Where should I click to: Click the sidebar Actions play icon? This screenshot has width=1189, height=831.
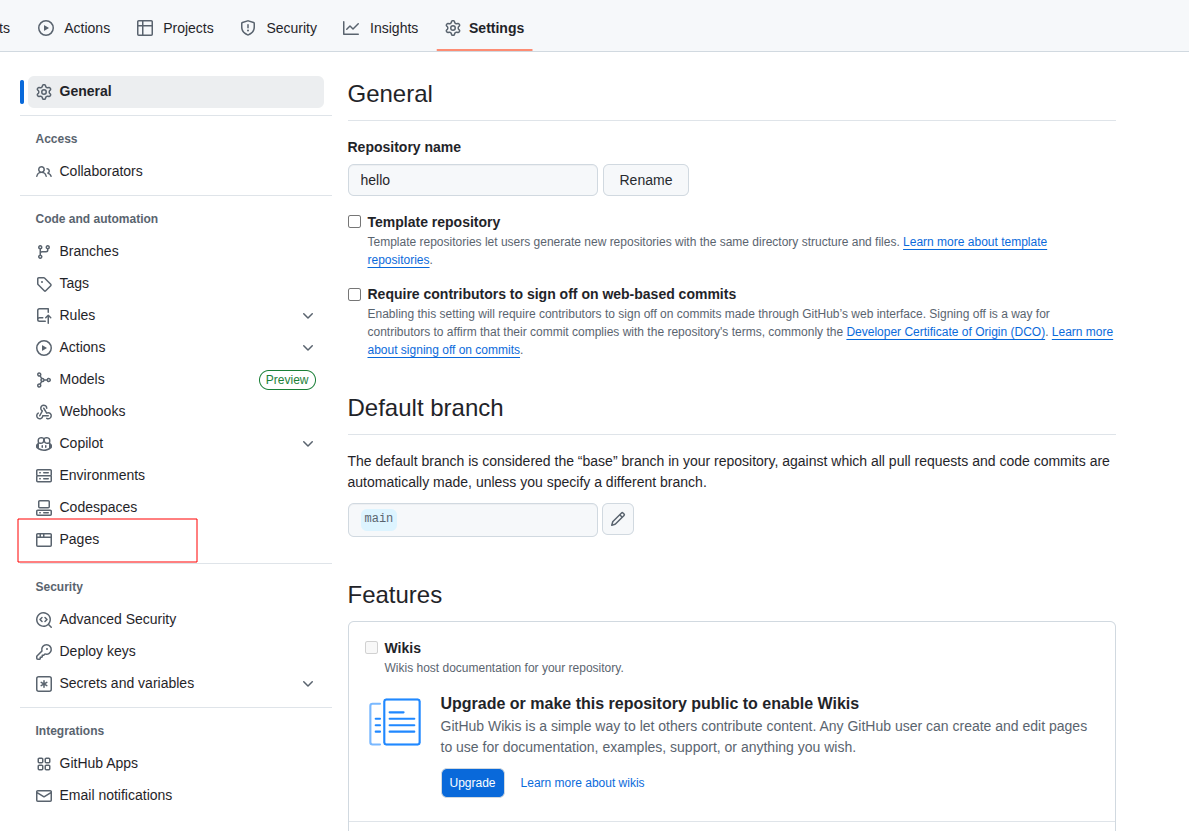pos(44,347)
